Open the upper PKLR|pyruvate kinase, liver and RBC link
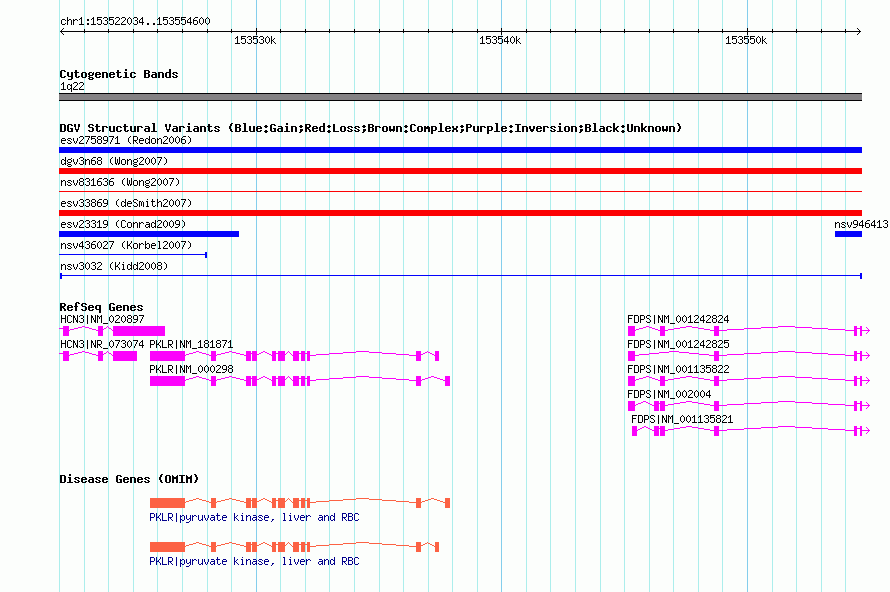 click(254, 518)
